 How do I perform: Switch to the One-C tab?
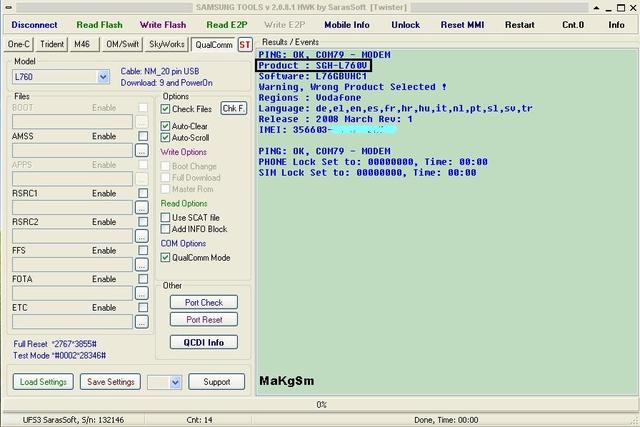click(19, 44)
